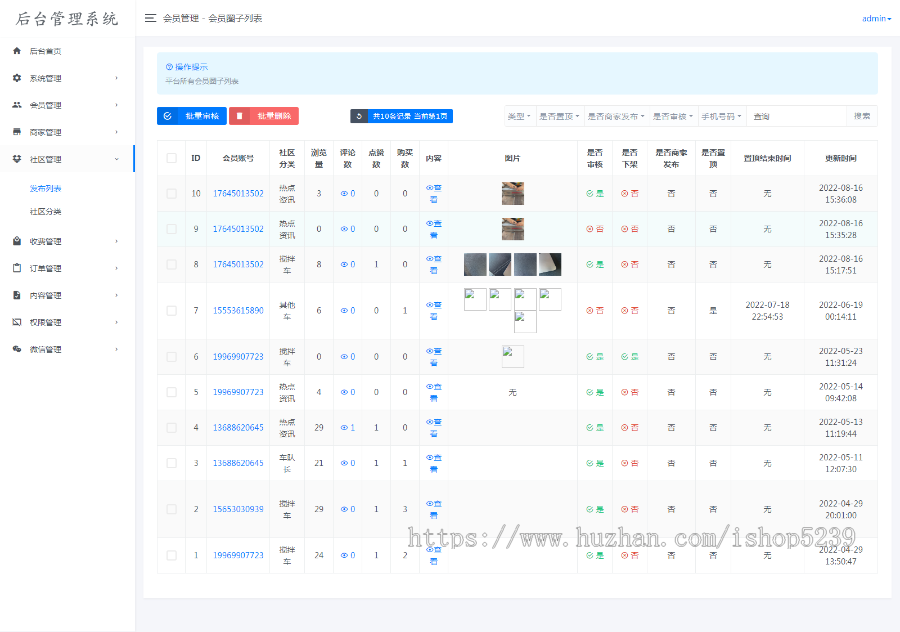Expand the 商家管理 sidebar menu

click(67, 132)
